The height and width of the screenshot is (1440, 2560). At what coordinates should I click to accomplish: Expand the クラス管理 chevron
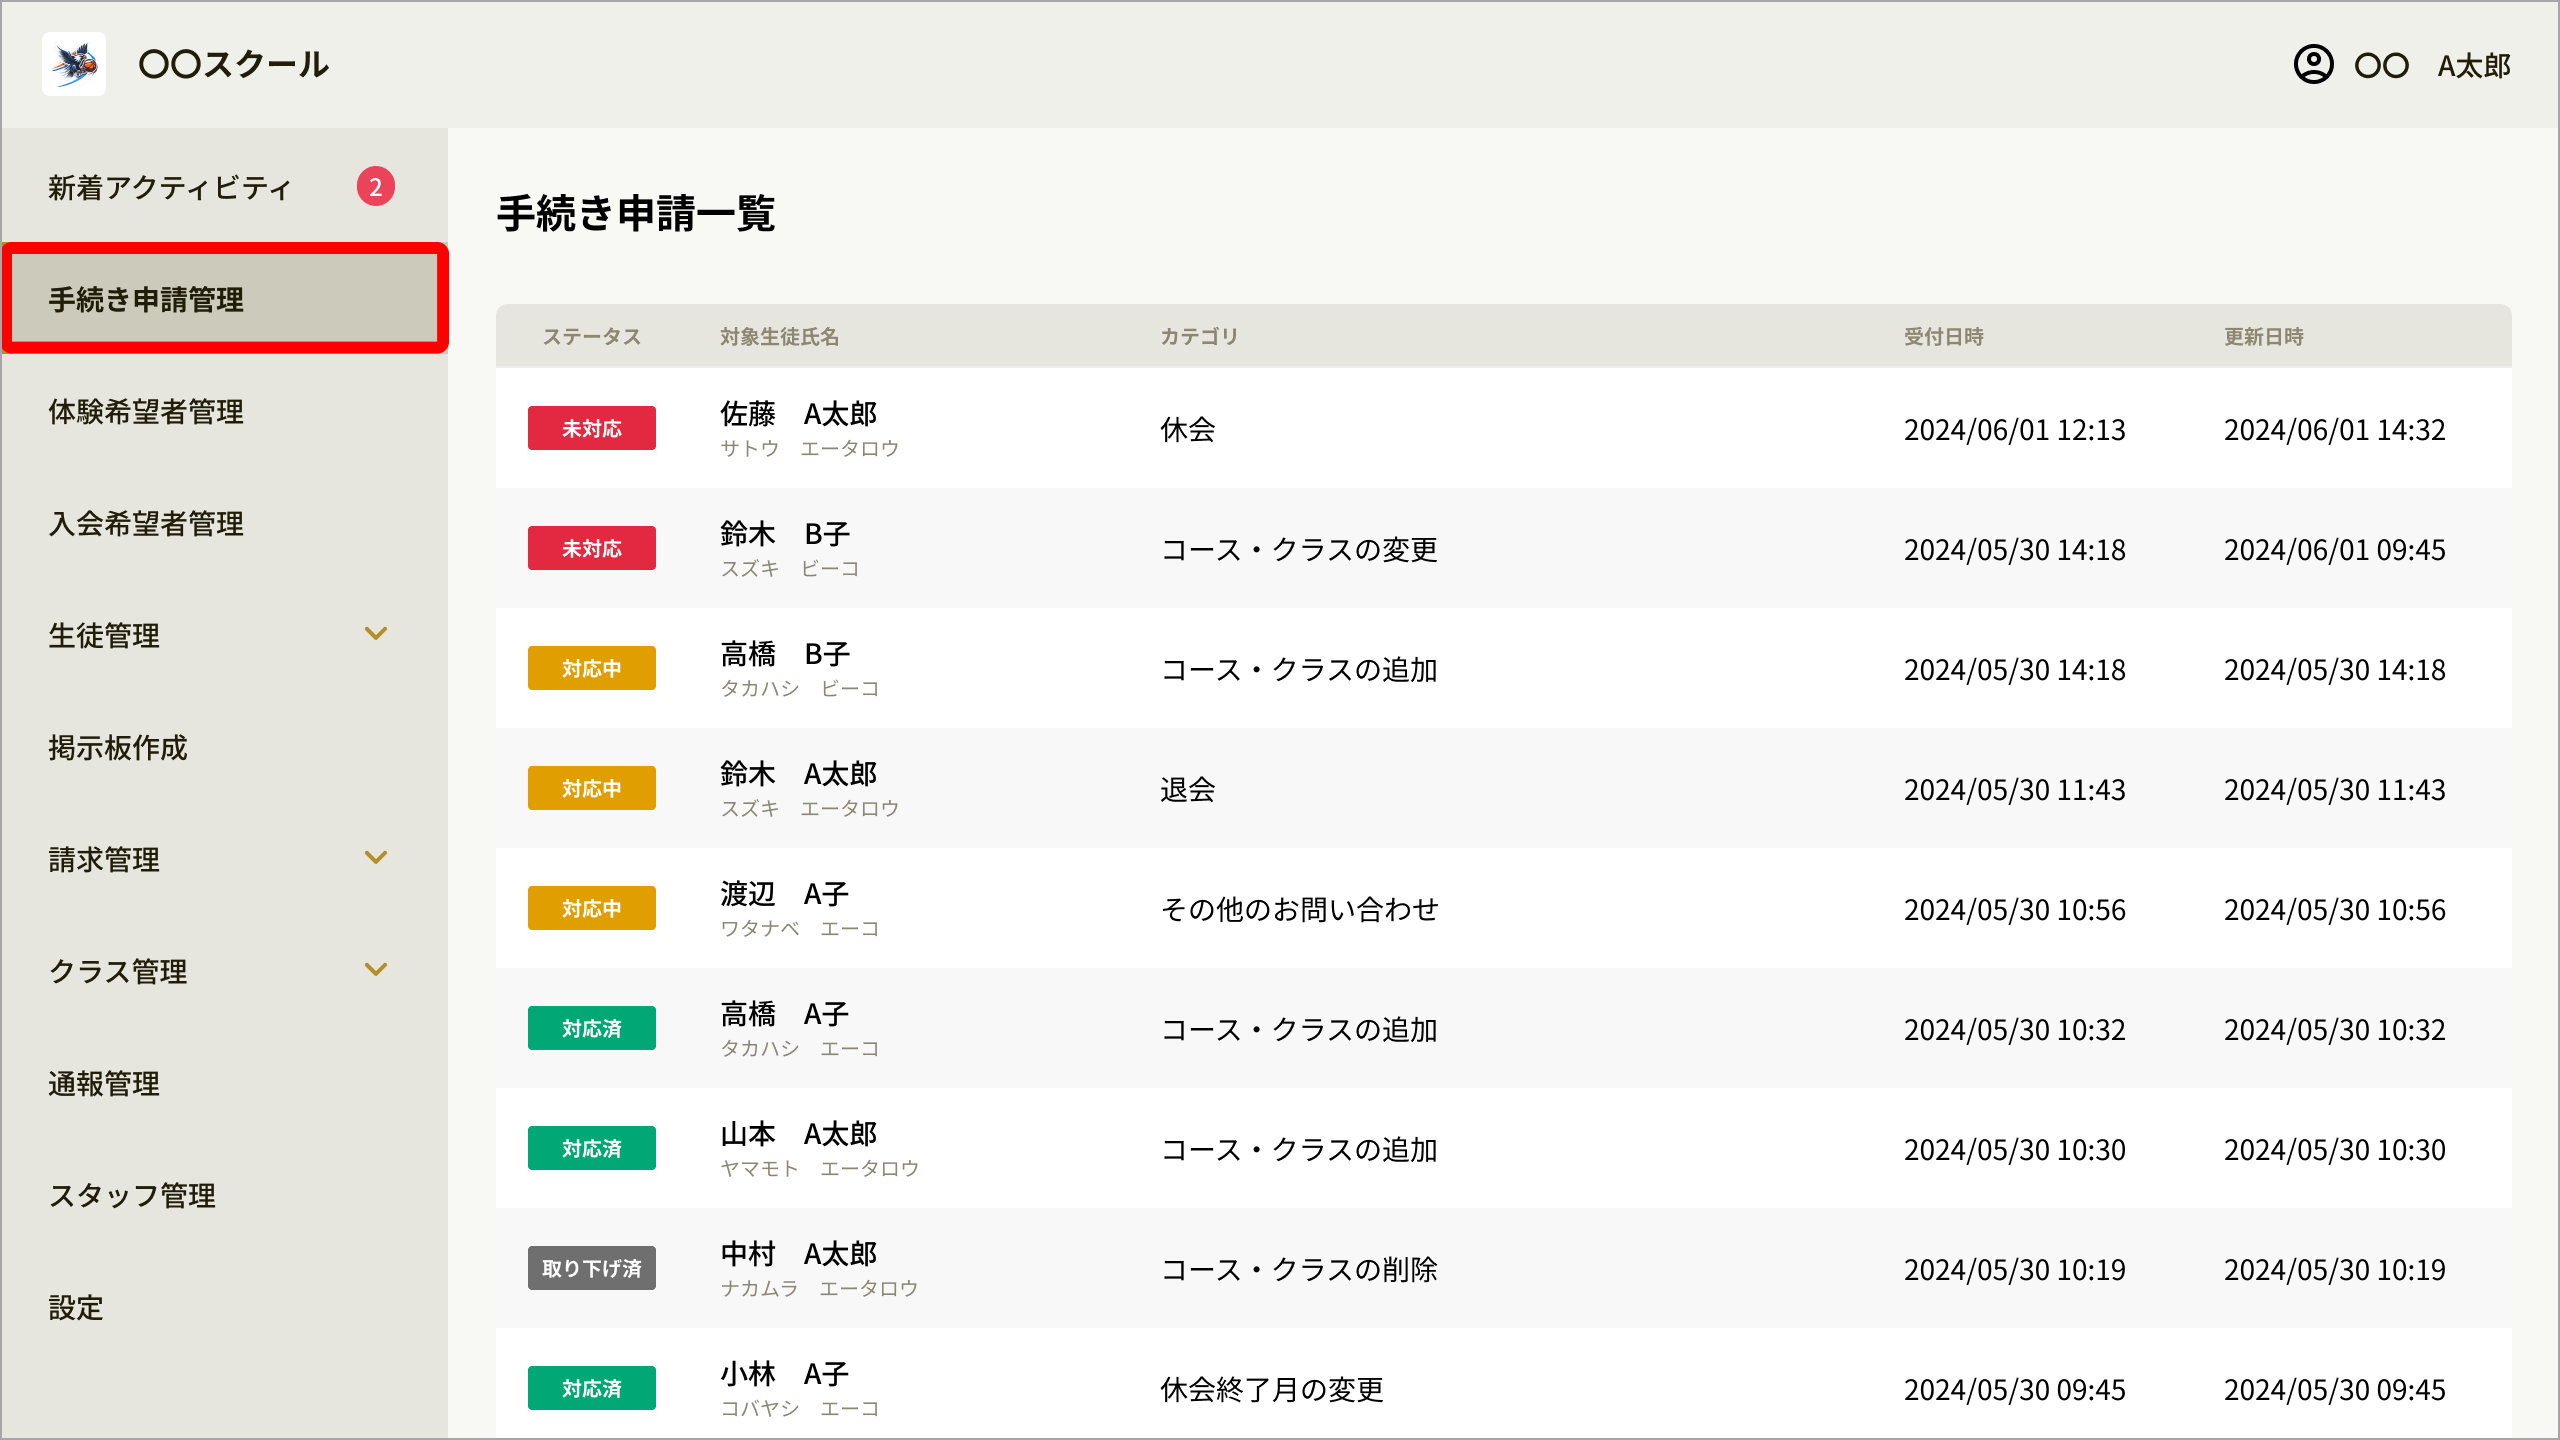click(x=376, y=970)
